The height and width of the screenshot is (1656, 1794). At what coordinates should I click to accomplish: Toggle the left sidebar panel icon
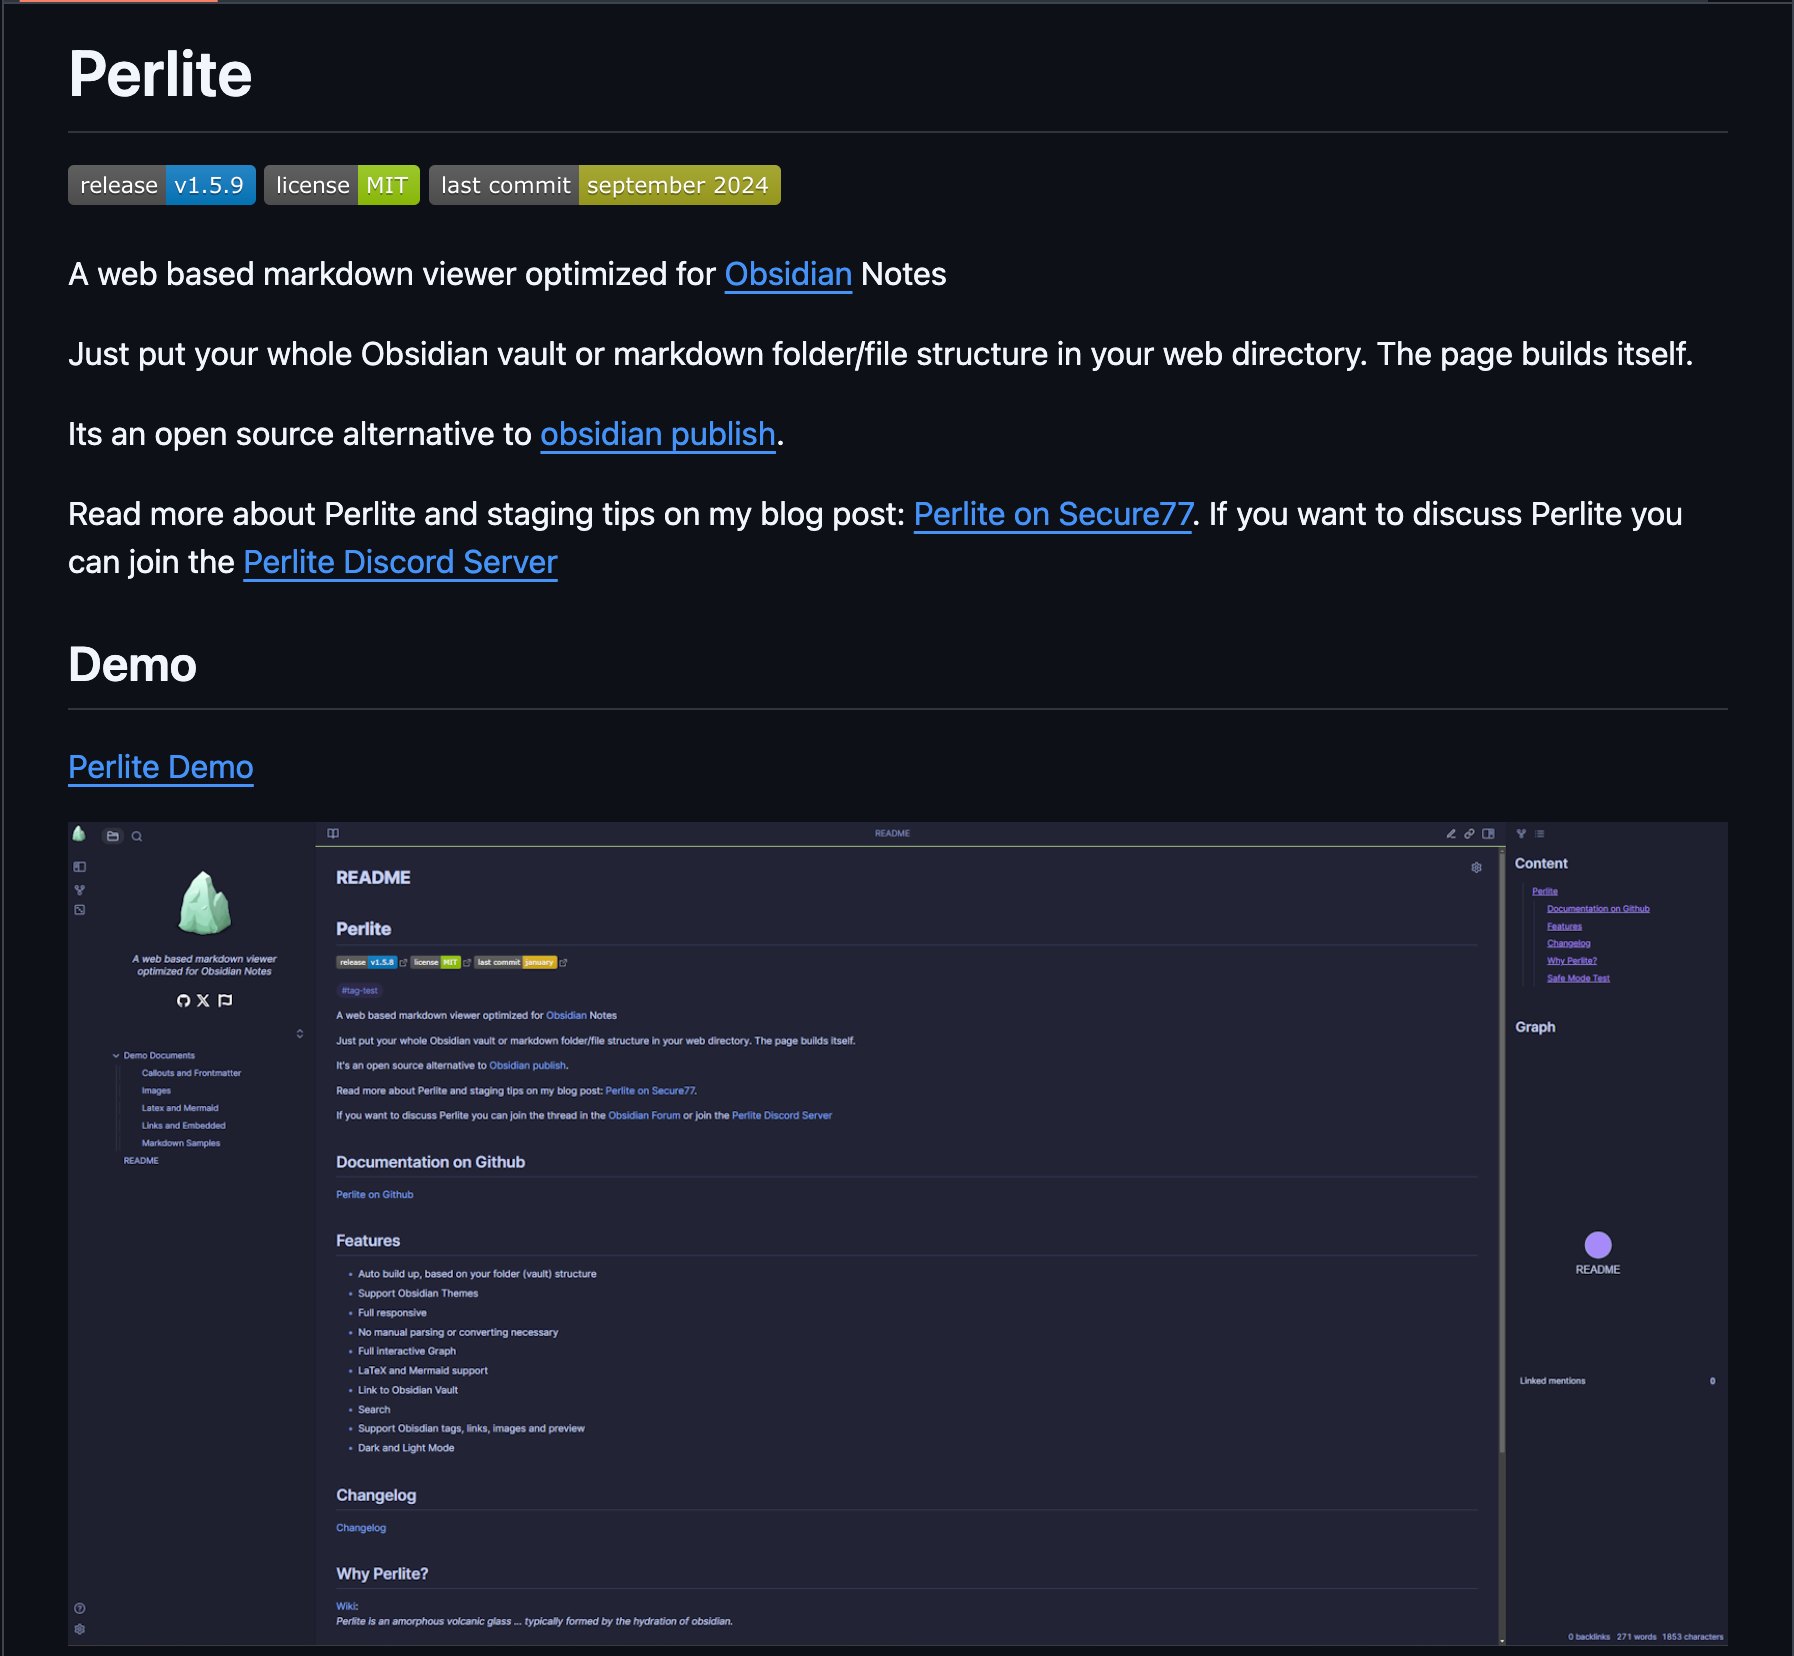pyautogui.click(x=80, y=866)
